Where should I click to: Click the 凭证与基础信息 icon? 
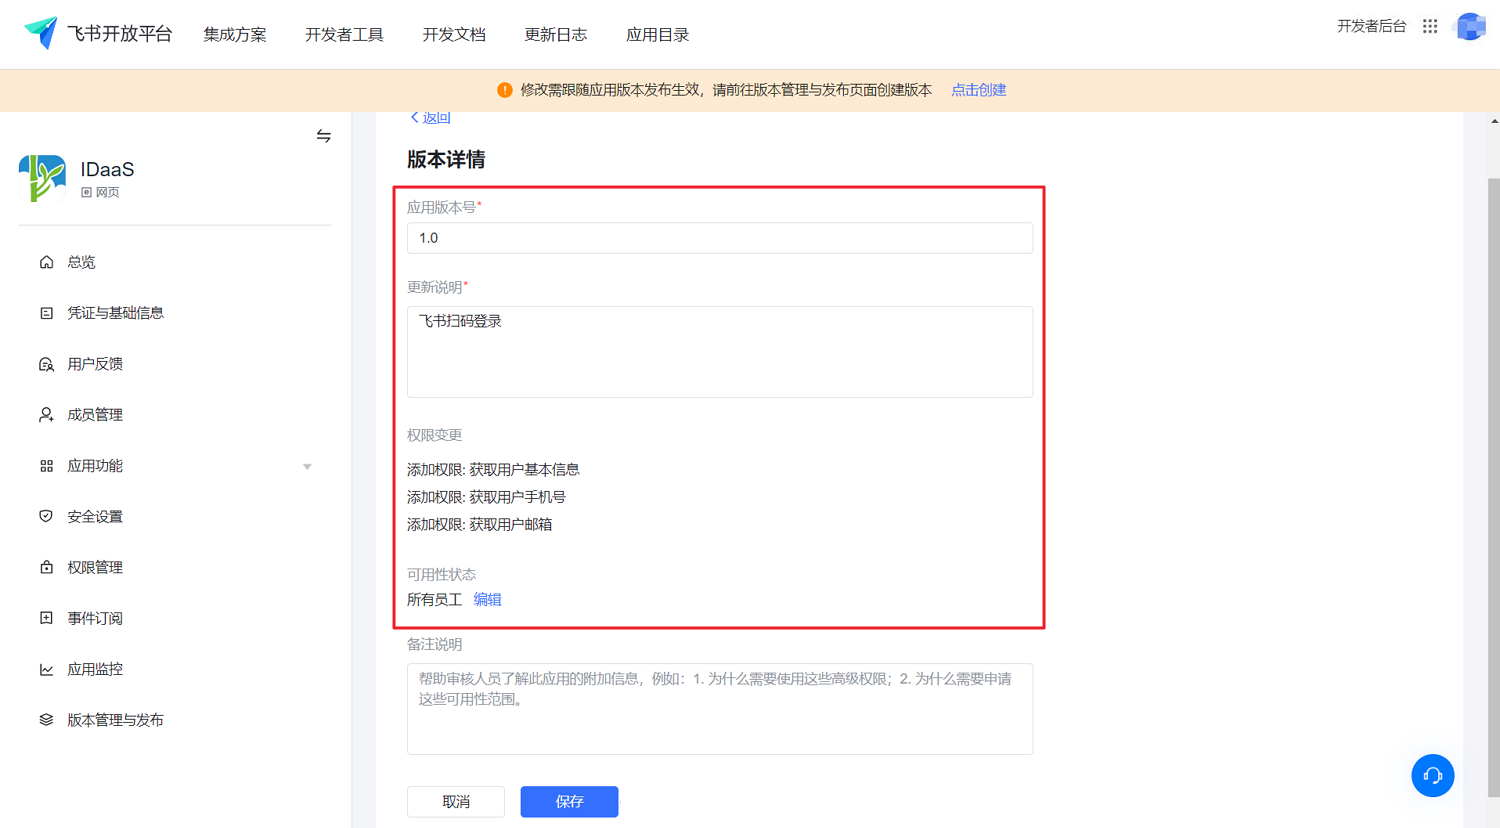point(46,313)
